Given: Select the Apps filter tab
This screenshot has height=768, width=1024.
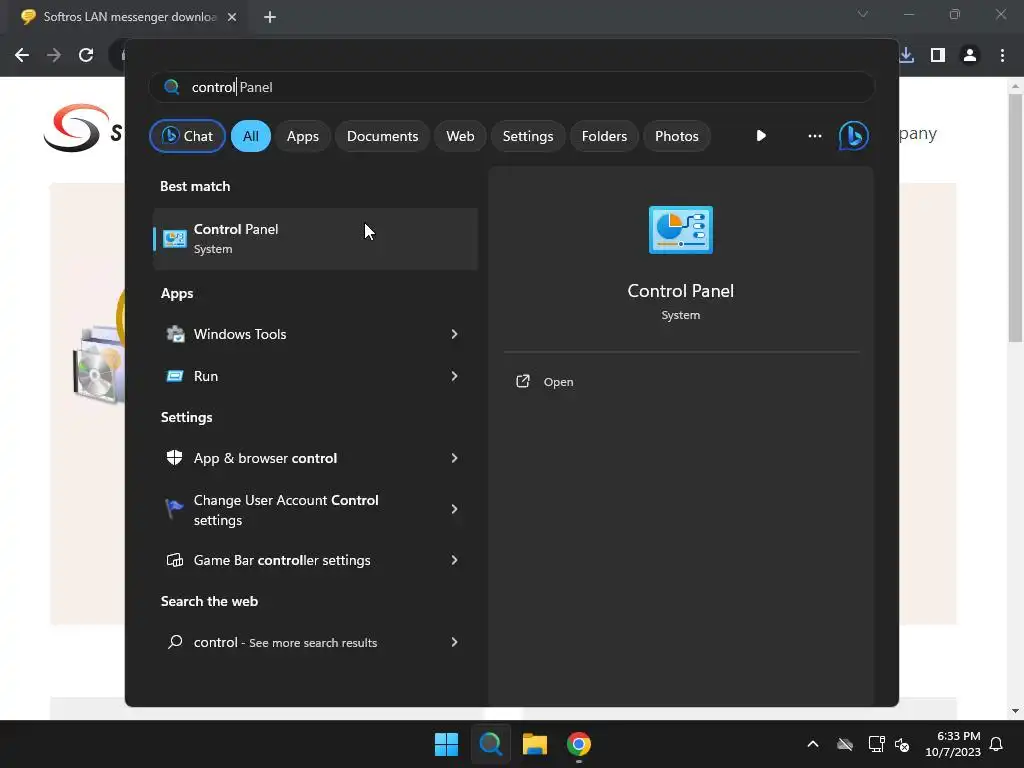Looking at the screenshot, I should tap(302, 136).
